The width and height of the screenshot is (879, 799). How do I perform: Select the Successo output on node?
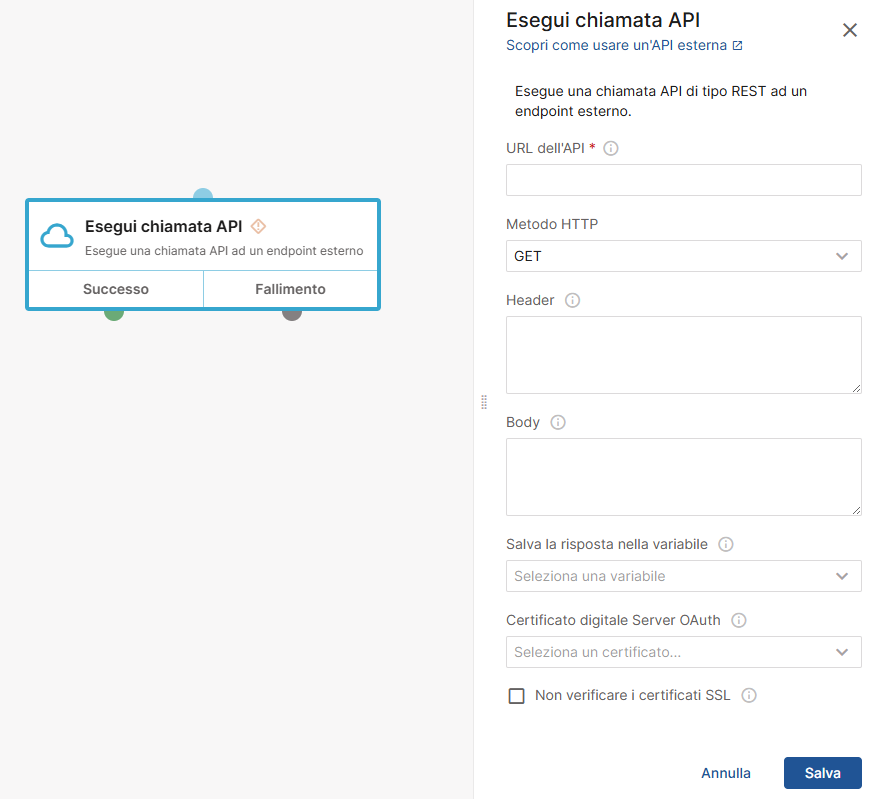(x=116, y=289)
